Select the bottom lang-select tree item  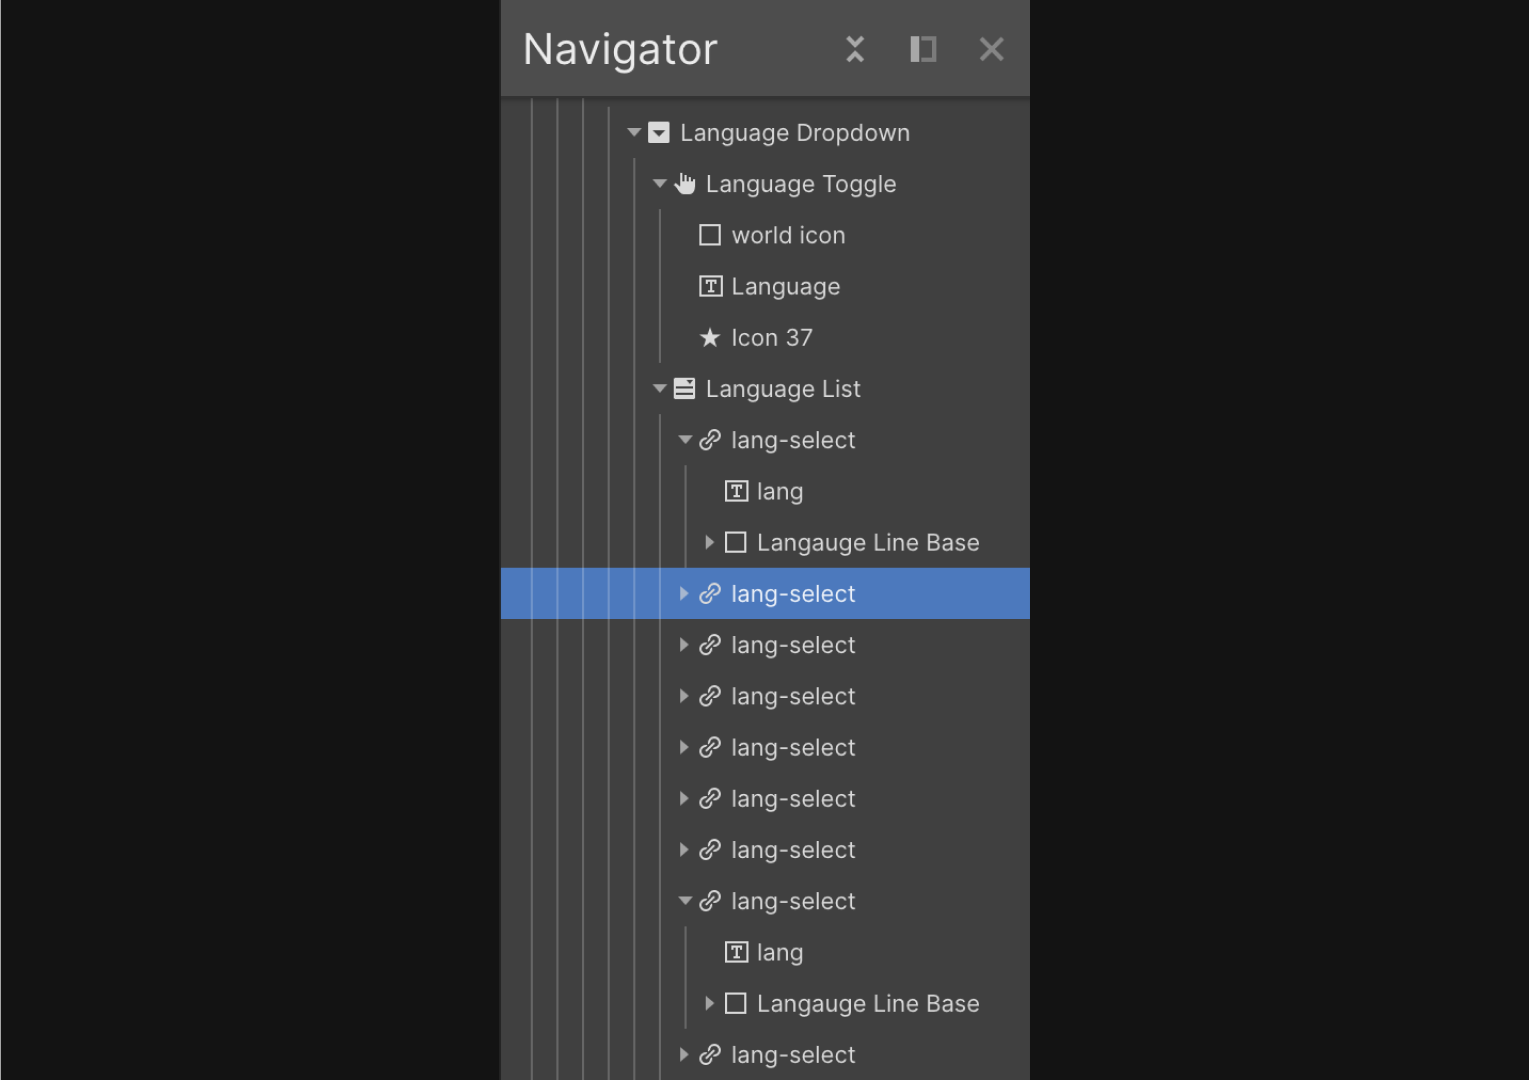pos(792,1055)
